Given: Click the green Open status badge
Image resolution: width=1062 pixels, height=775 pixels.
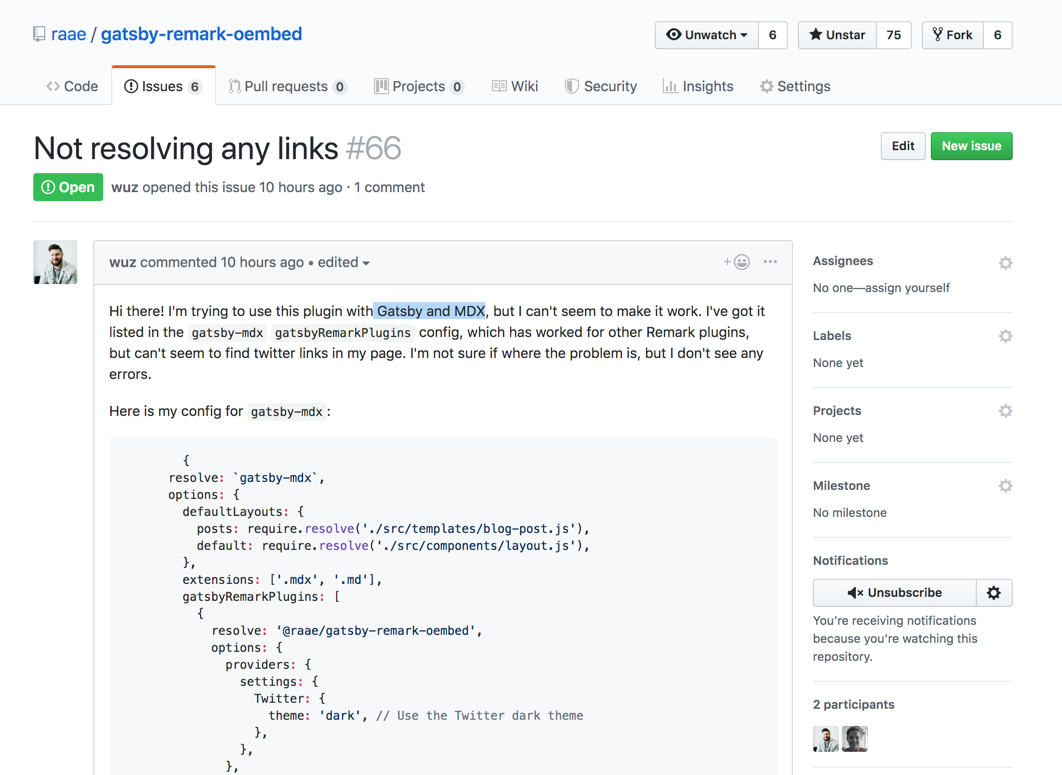Looking at the screenshot, I should pos(68,187).
